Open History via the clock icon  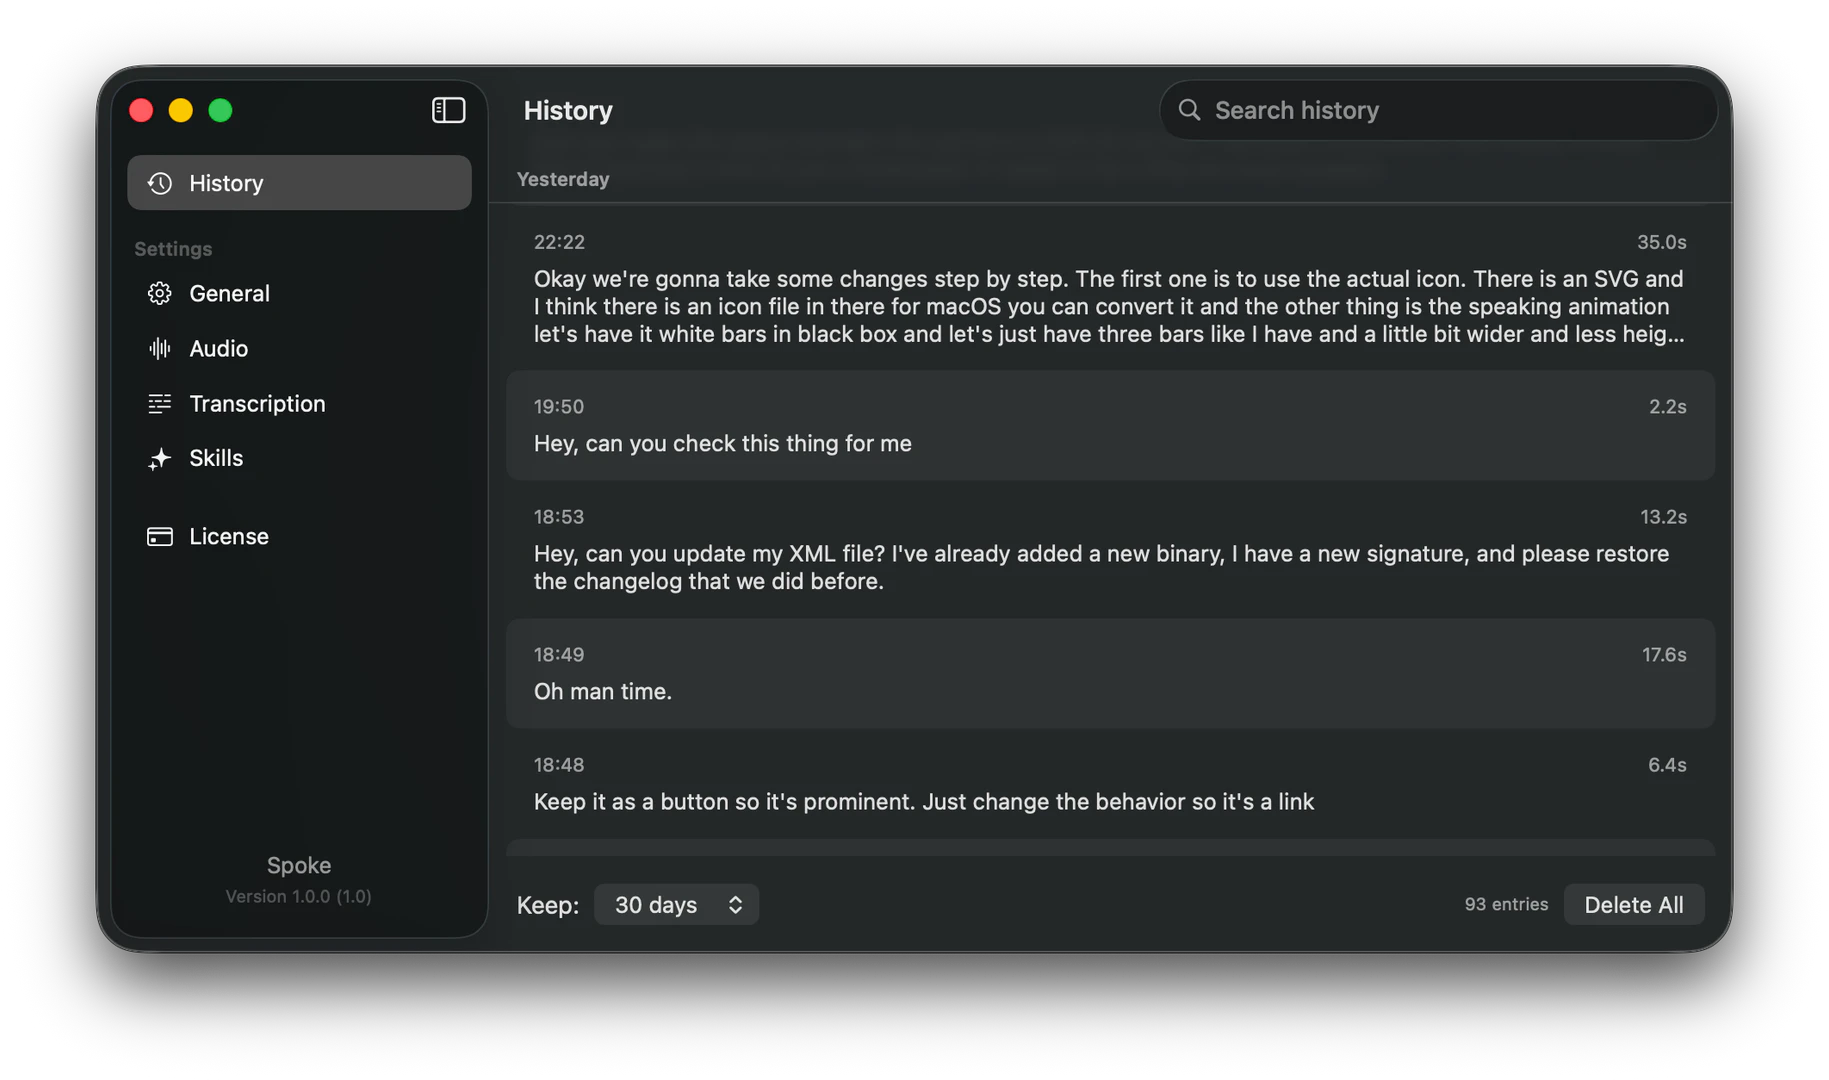[x=159, y=183]
